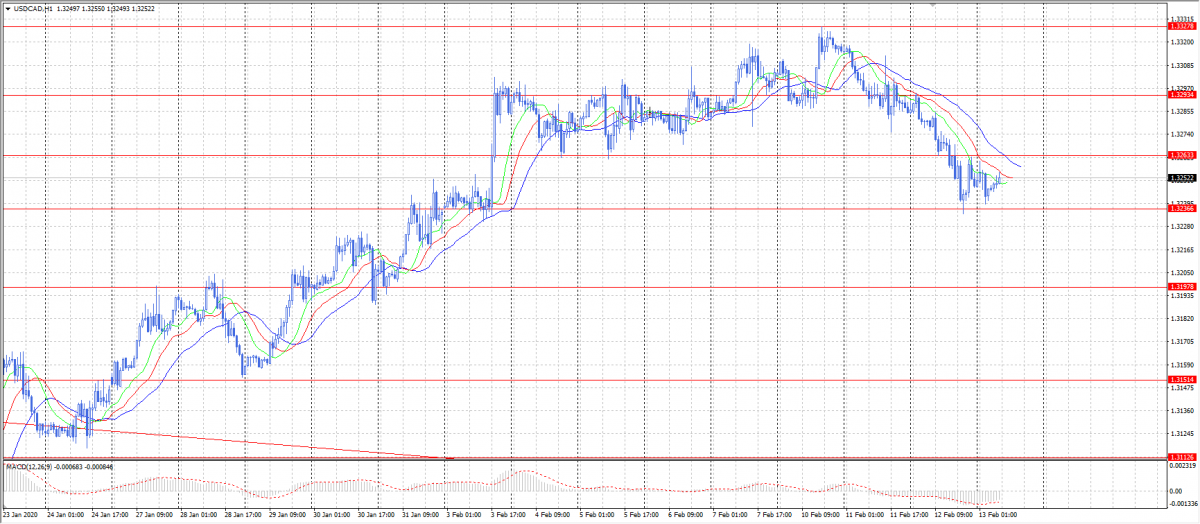
Task: Click the 1.32050 price axis value
Action: click(1182, 272)
